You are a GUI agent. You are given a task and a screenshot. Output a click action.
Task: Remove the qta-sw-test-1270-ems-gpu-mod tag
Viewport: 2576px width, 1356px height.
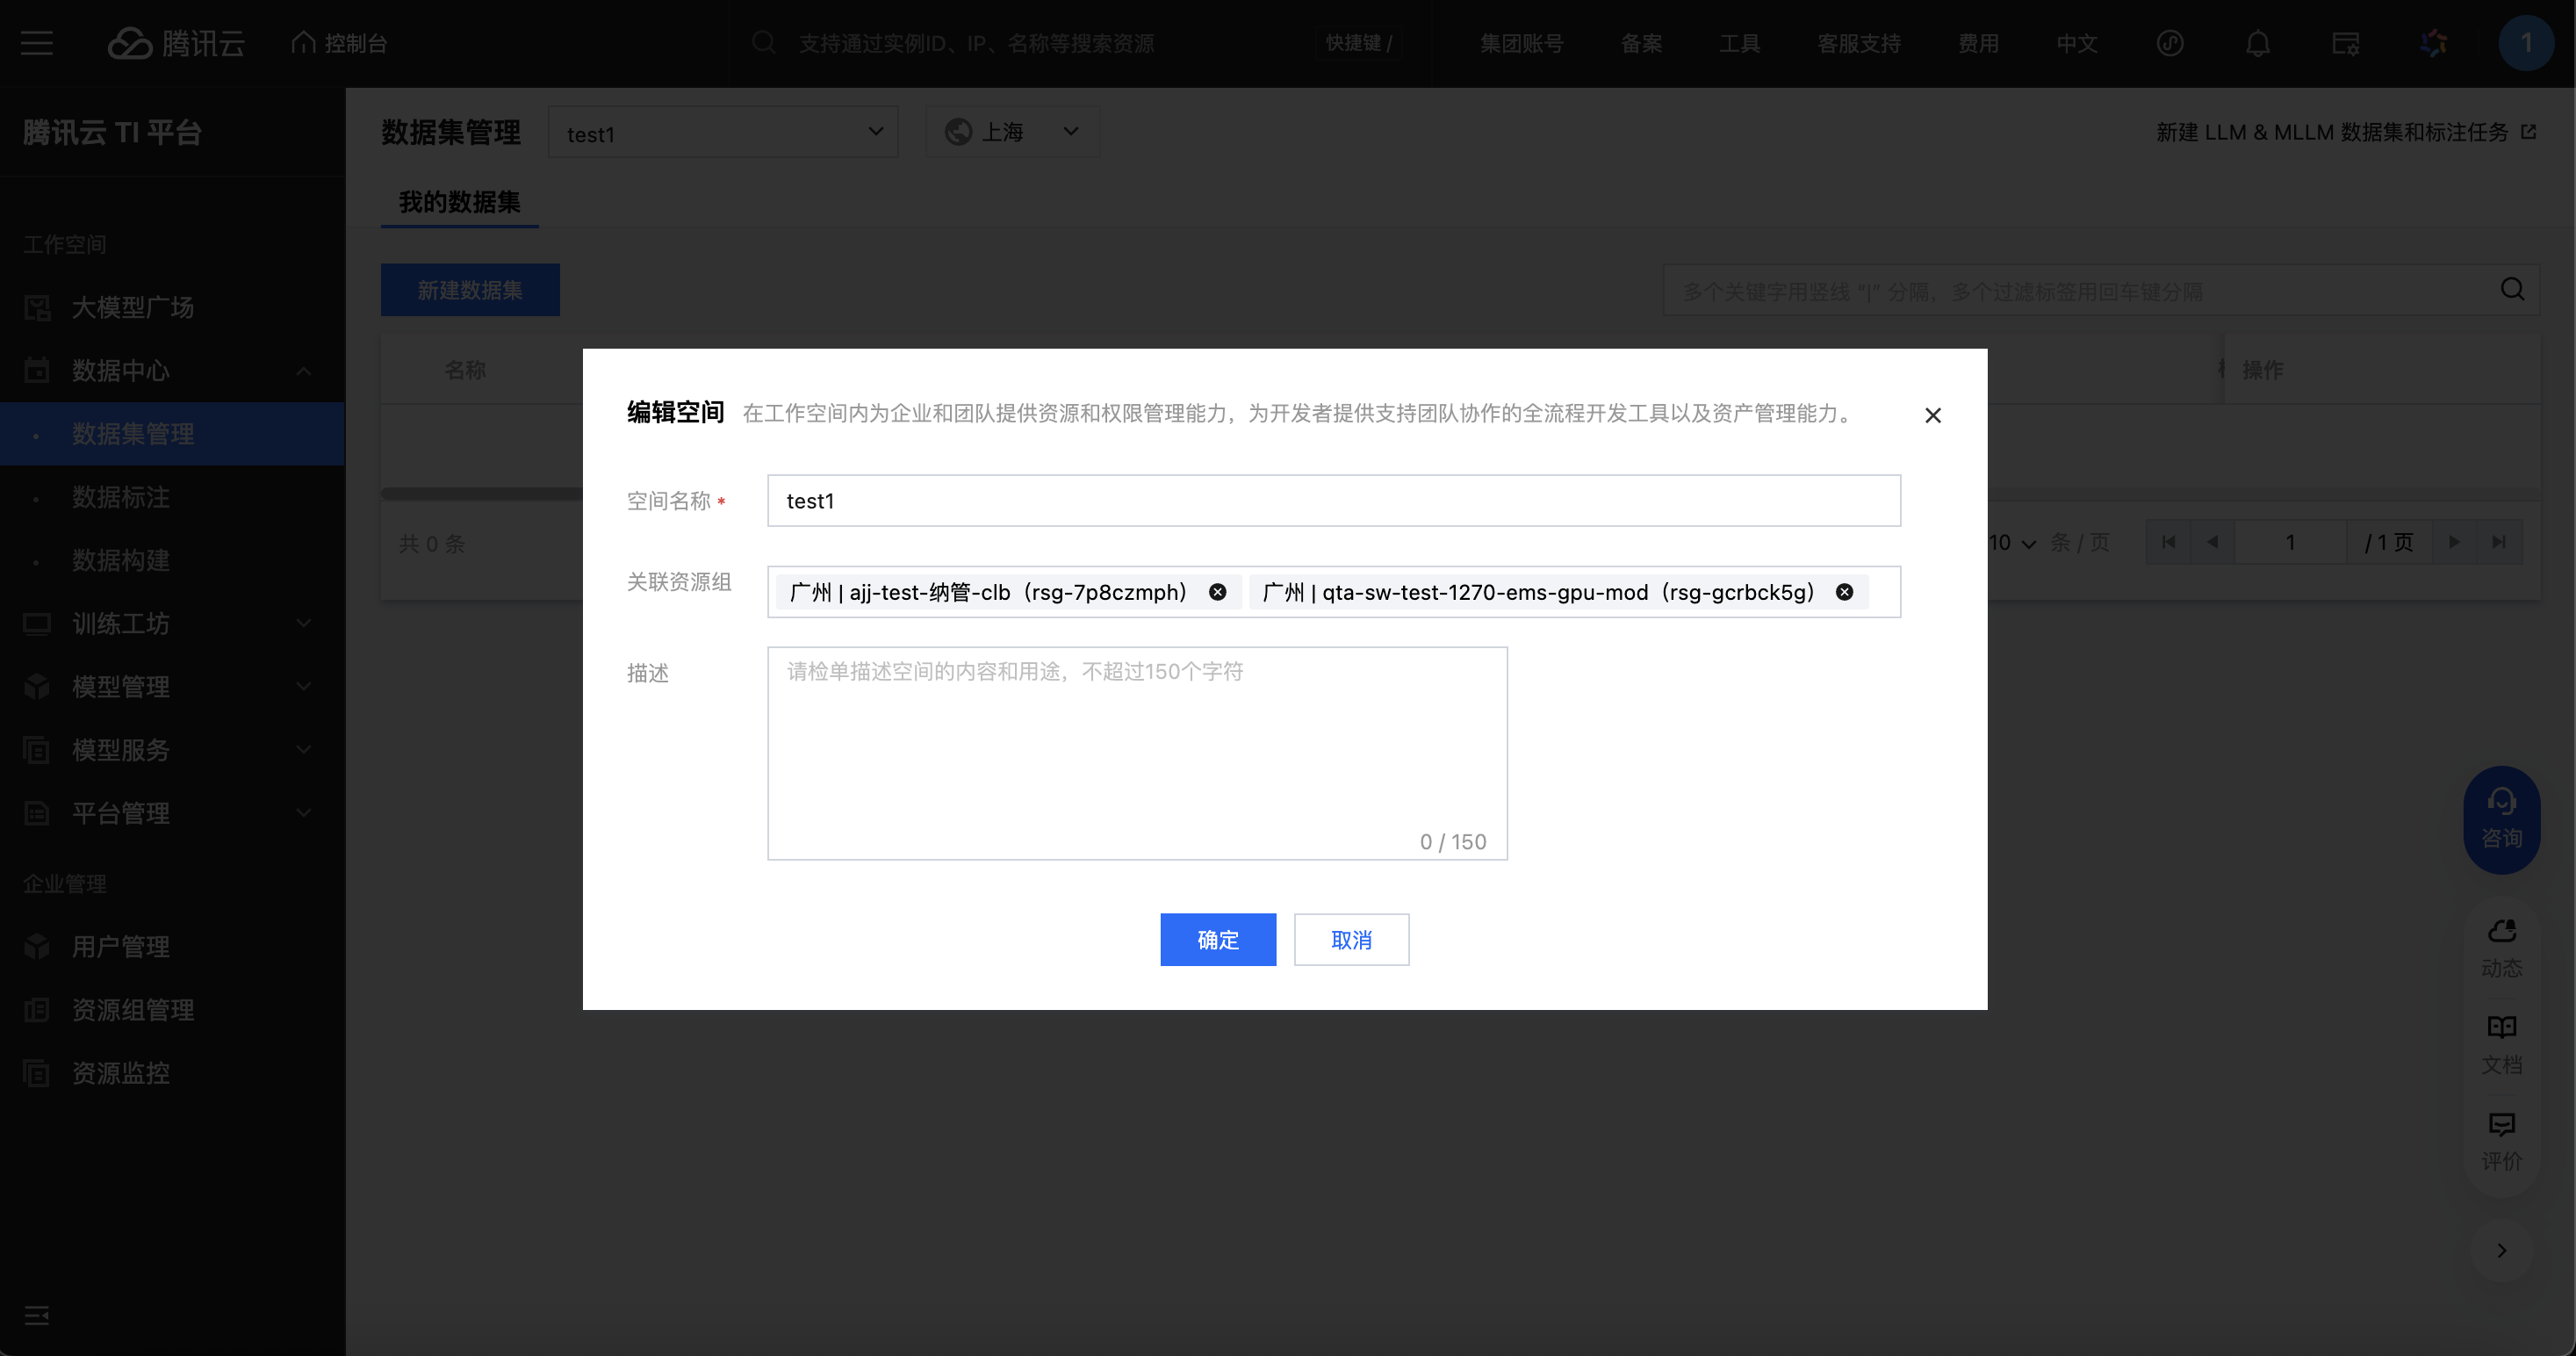pos(1844,592)
